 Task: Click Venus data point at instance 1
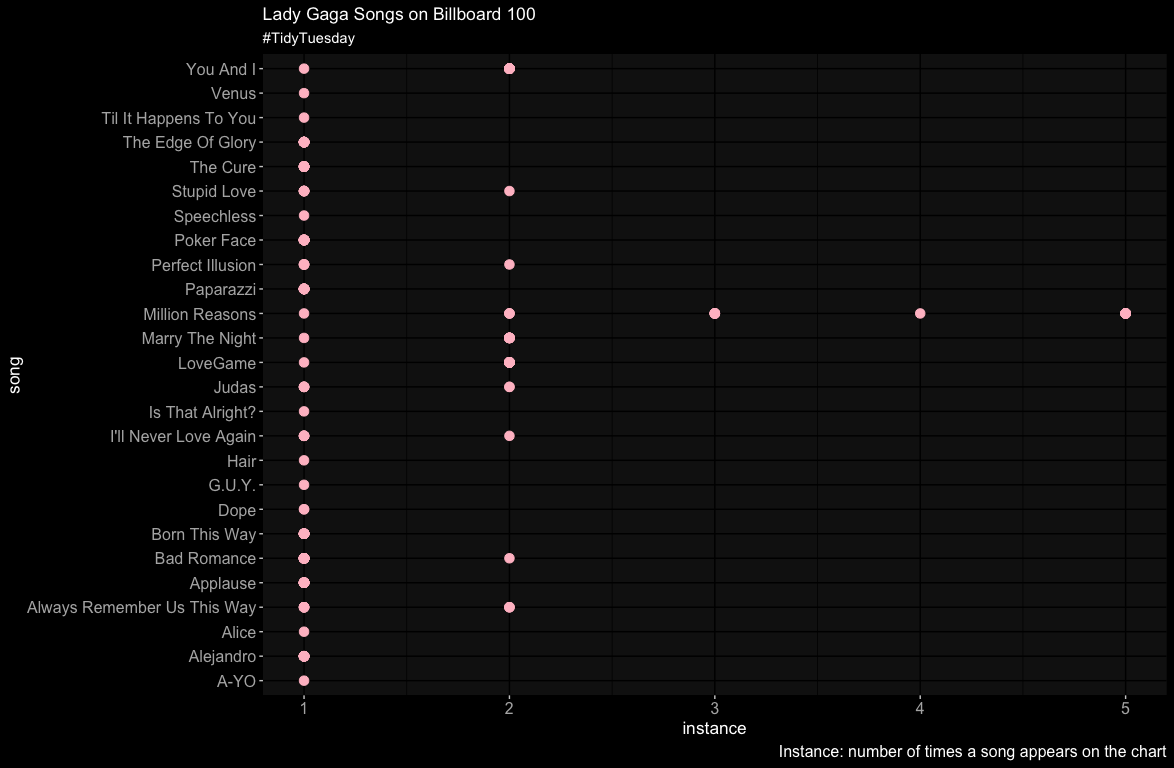pyautogui.click(x=304, y=94)
